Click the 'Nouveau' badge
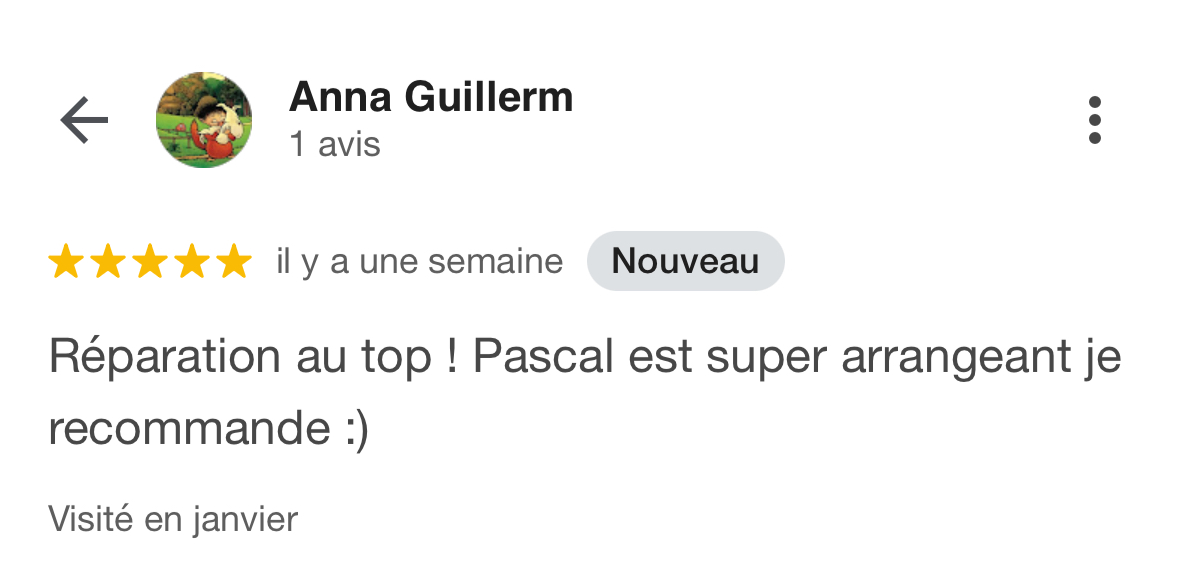1179x586 pixels. (686, 261)
